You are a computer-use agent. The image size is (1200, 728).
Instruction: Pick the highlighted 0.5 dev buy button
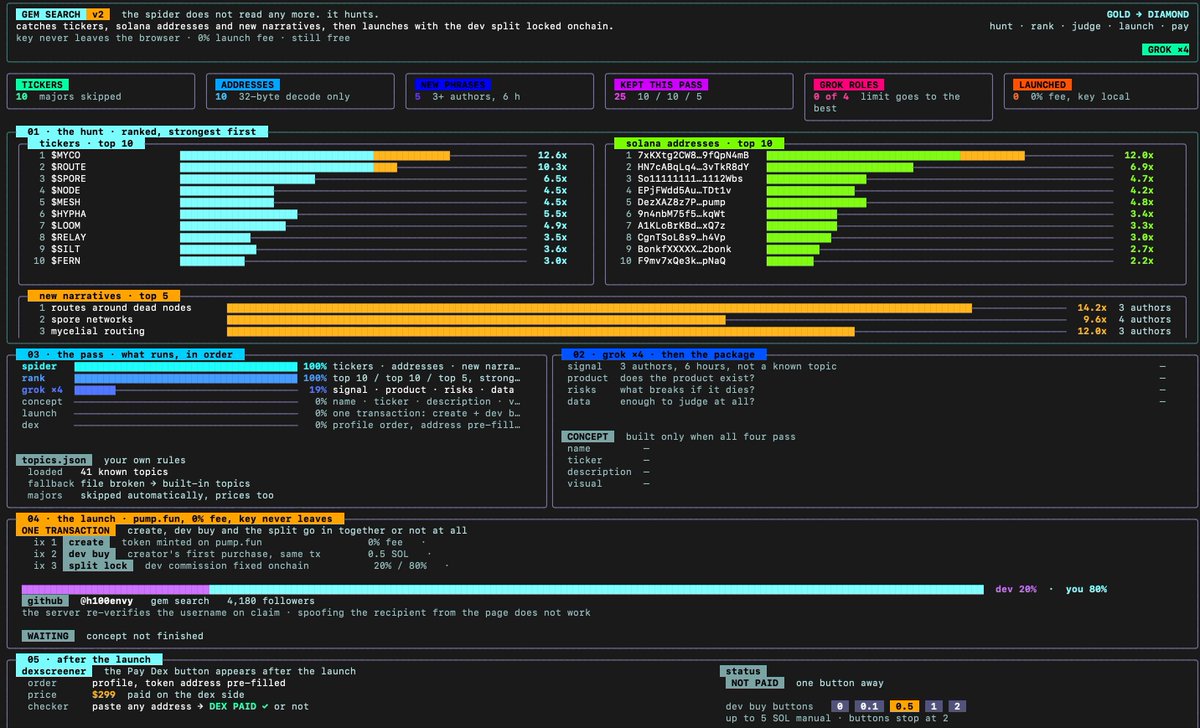click(x=904, y=707)
